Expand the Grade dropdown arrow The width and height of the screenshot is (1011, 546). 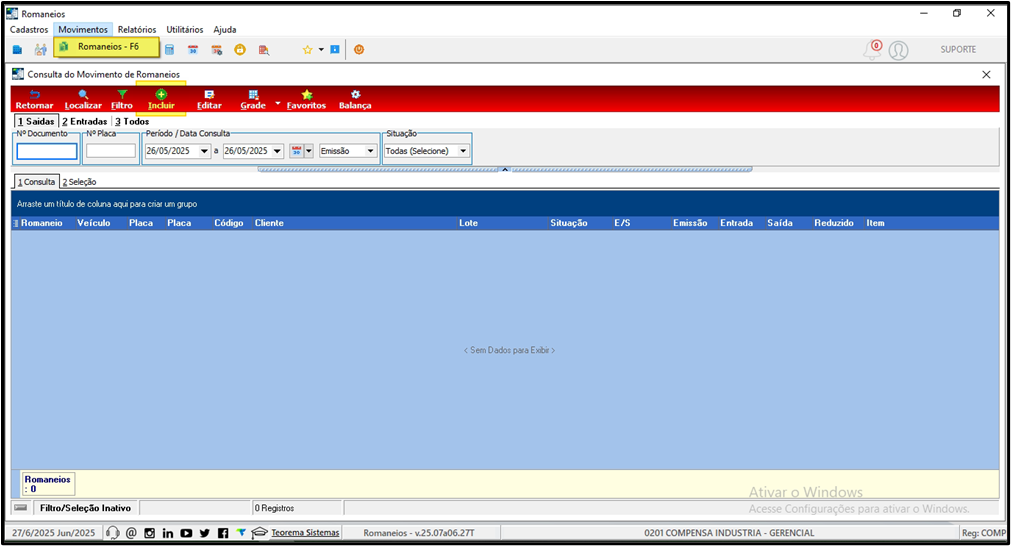(x=278, y=103)
